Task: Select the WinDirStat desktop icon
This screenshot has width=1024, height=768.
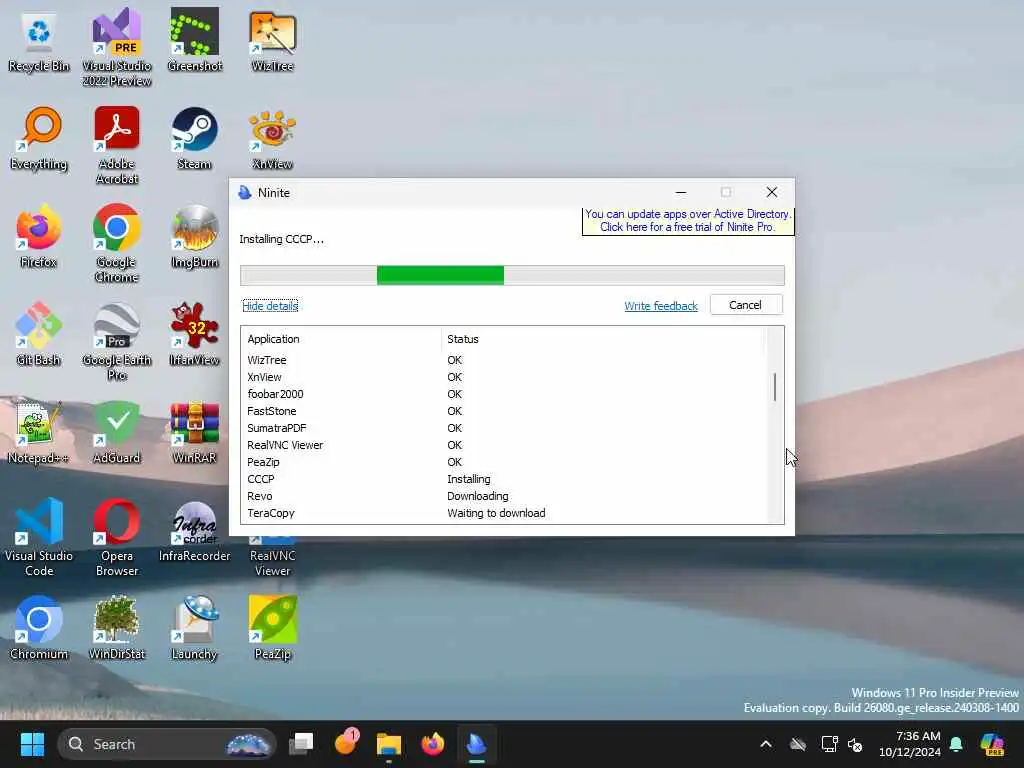Action: click(117, 628)
